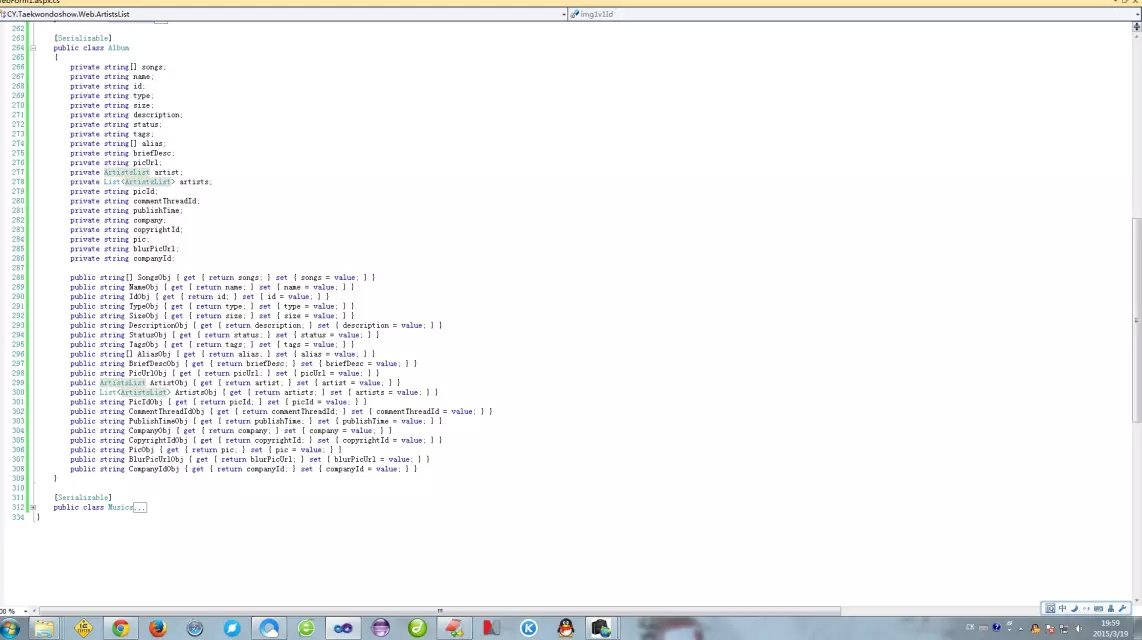Screen dimensions: 1142x640
Task: Click the collapsed ellipsis box after Musics
Action: click(140, 507)
